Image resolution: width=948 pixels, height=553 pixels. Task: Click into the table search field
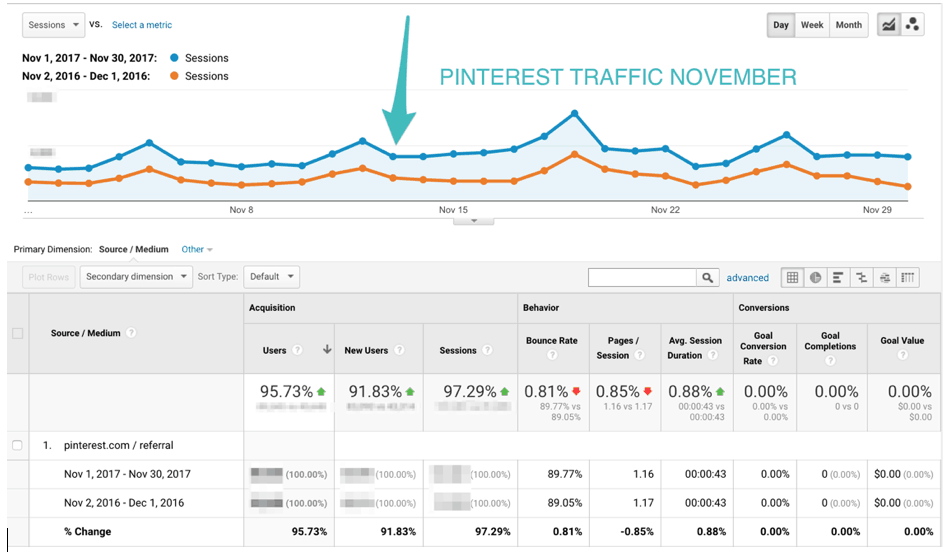pyautogui.click(x=642, y=277)
